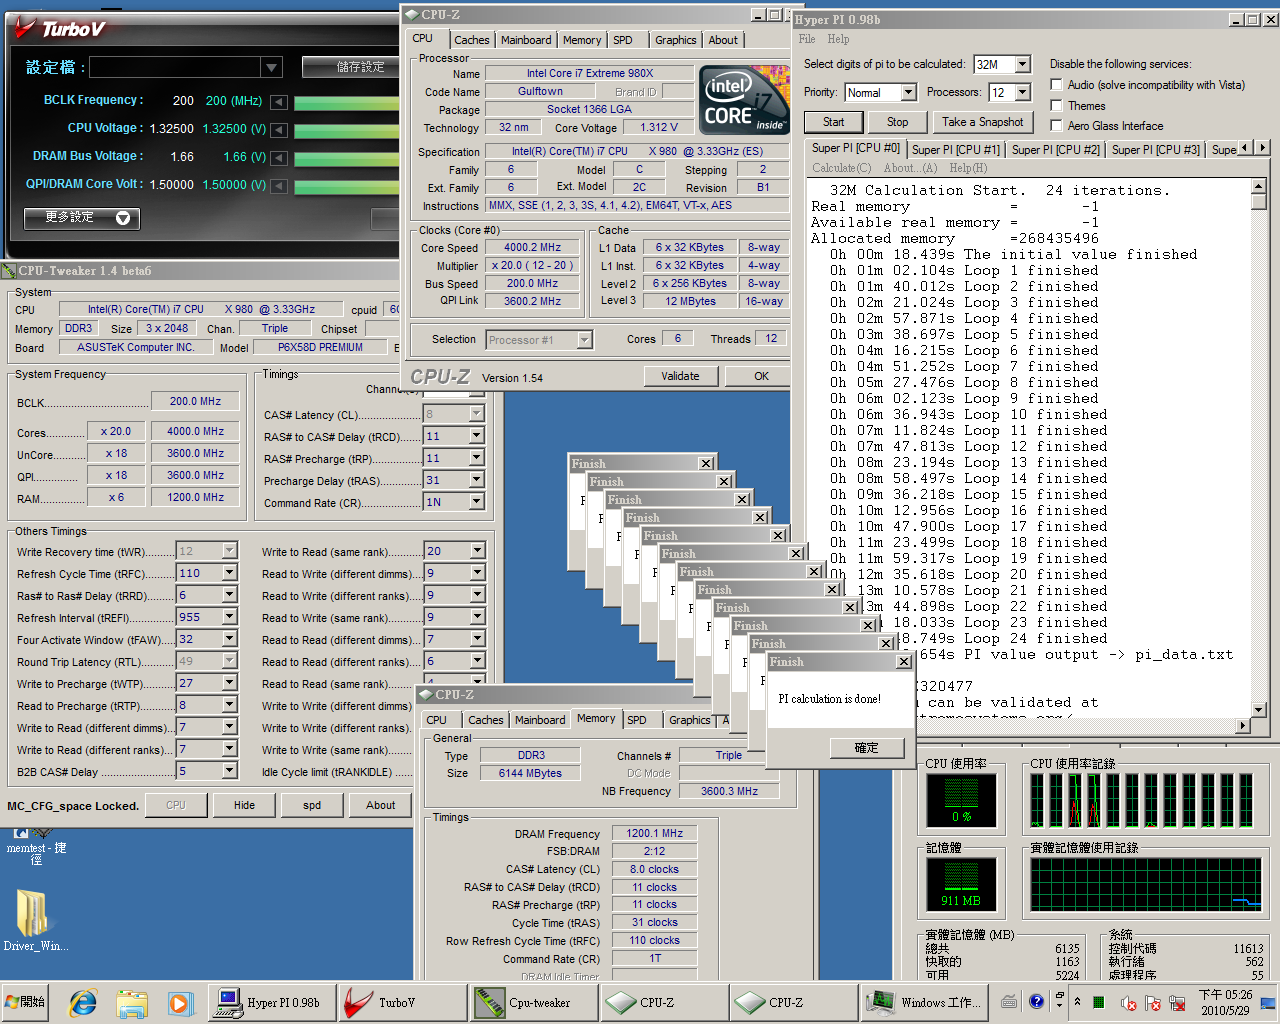
Task: Open Windows Media Player from taskbar
Action: tap(180, 1002)
